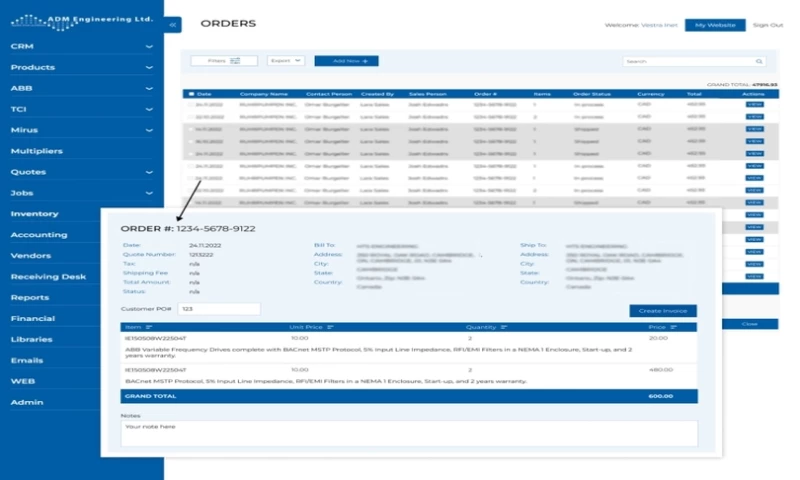Click the Sign Out link
800x480 pixels.
767,25
